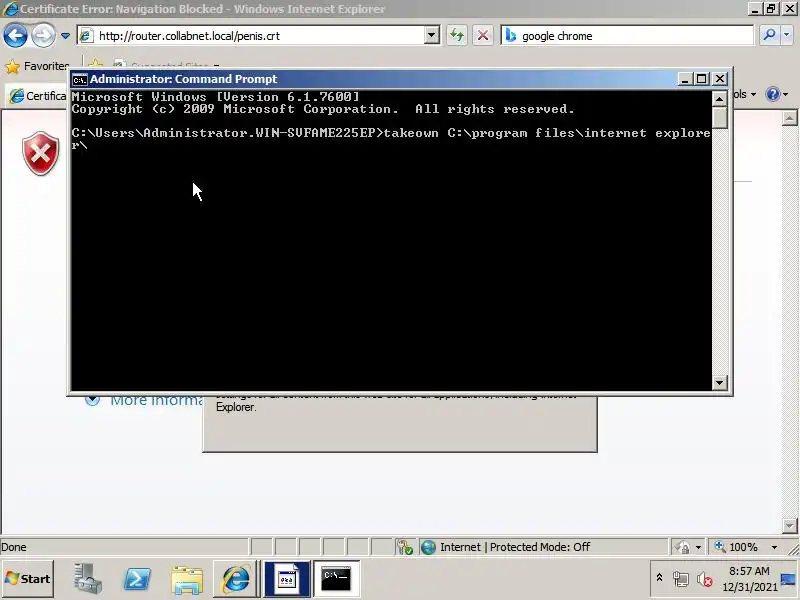This screenshot has height=600, width=800.
Task: Click the status bar security privacy icon
Action: [682, 547]
